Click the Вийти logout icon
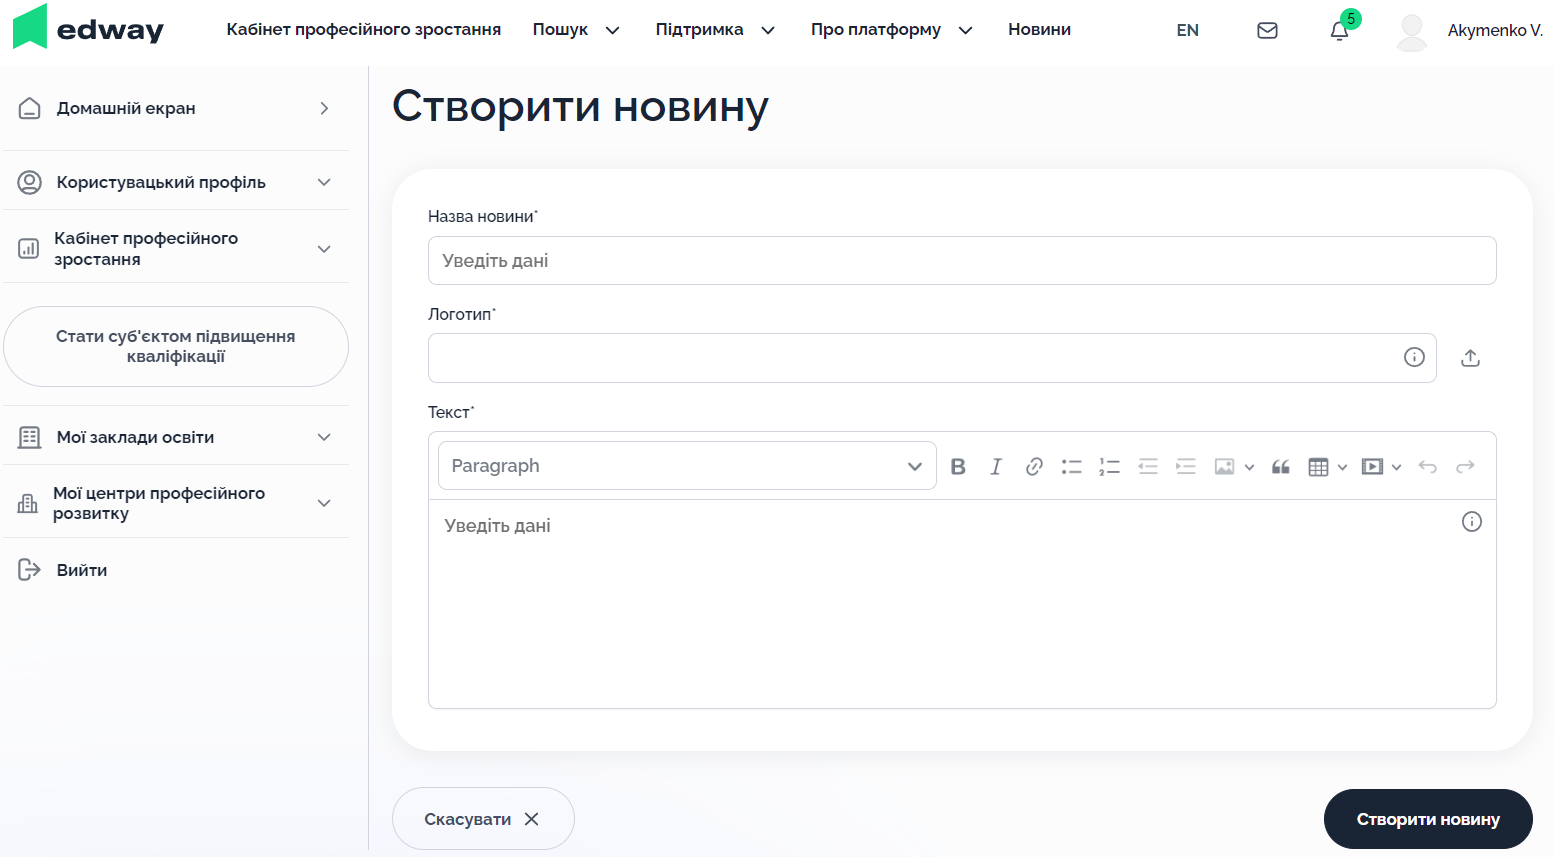The width and height of the screenshot is (1554, 857). pyautogui.click(x=30, y=570)
